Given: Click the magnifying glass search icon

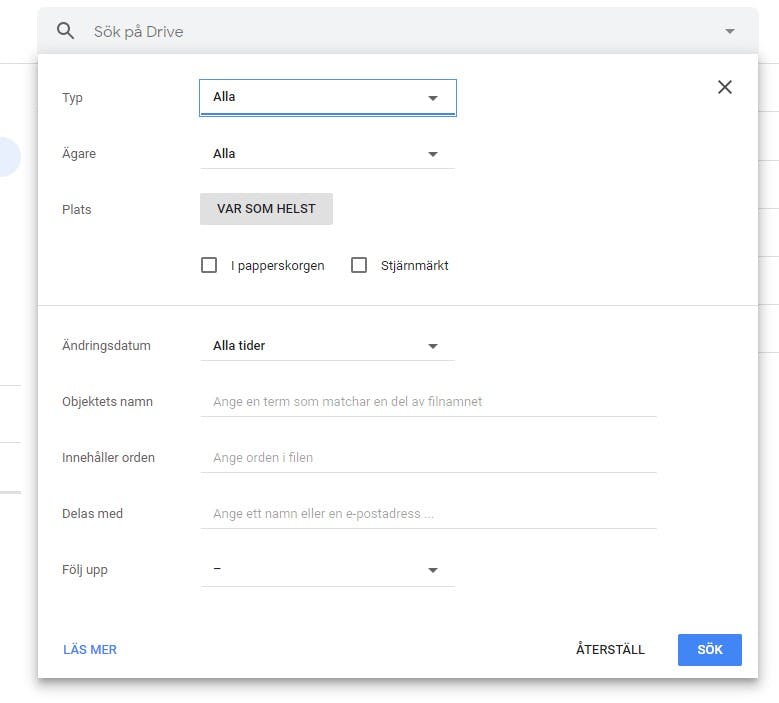Looking at the screenshot, I should [65, 31].
